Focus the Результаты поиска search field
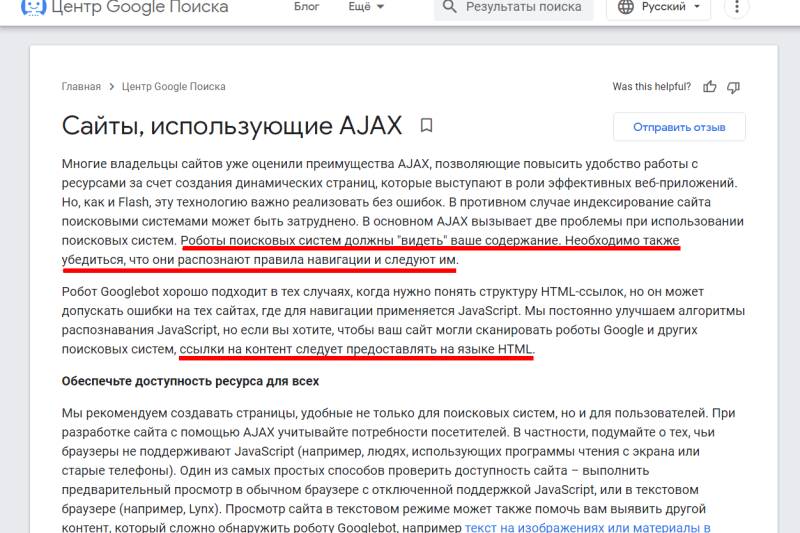This screenshot has height=533, width=800. (513, 8)
